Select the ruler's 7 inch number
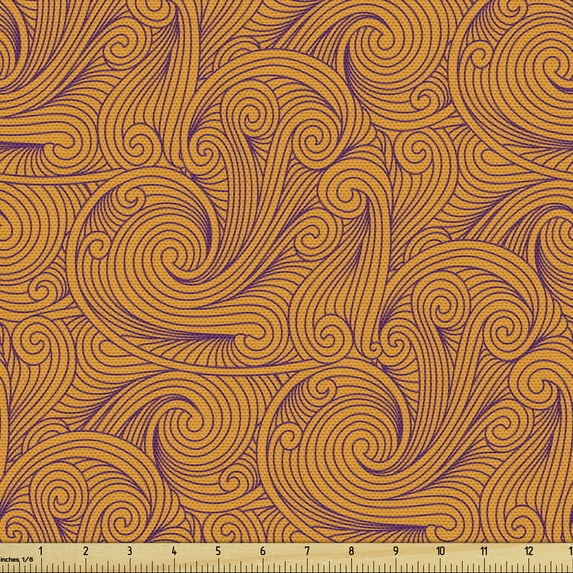The height and width of the screenshot is (573, 573). (x=307, y=550)
